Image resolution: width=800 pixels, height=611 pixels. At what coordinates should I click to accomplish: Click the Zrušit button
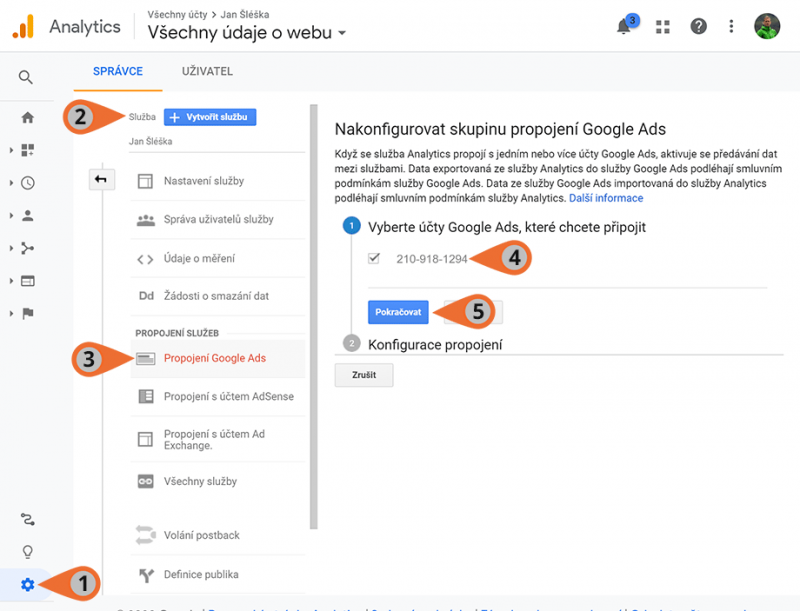(364, 375)
